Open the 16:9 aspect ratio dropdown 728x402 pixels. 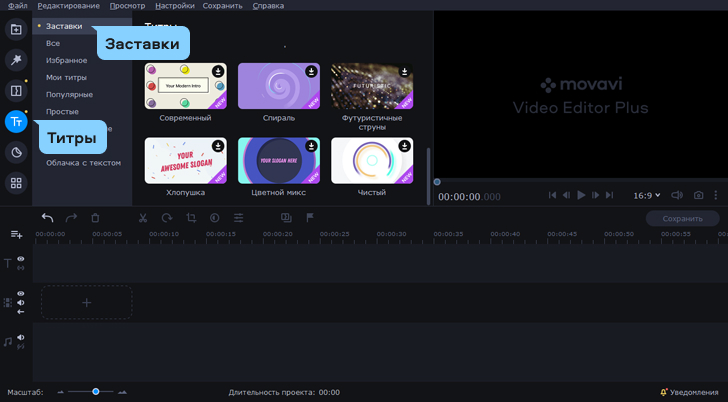coord(645,195)
